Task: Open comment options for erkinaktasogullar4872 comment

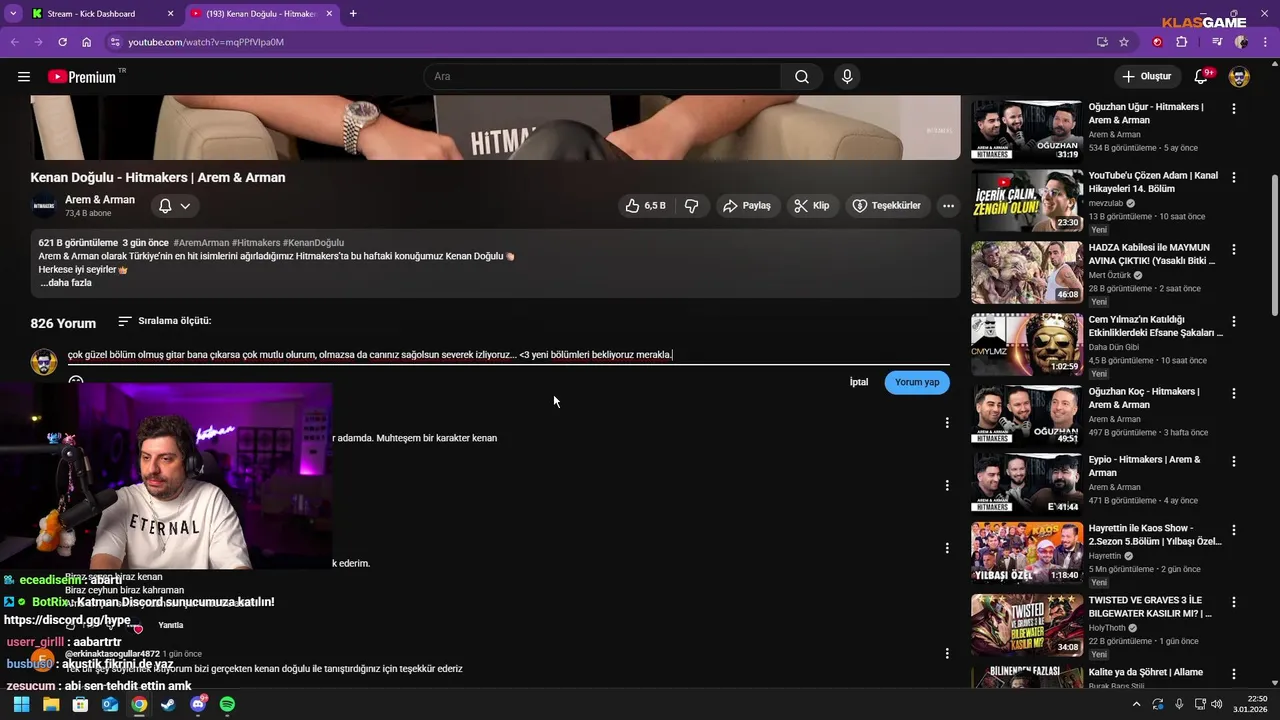Action: tap(947, 653)
